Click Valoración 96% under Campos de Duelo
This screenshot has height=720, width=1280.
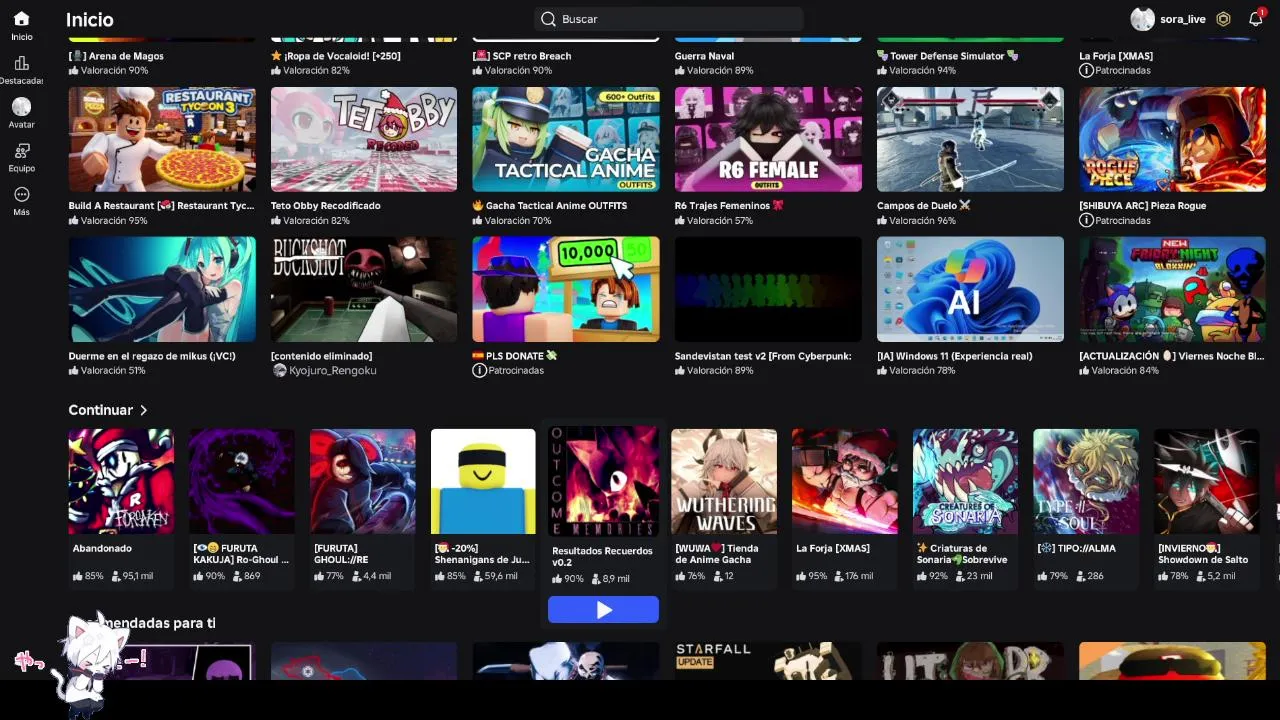pos(916,220)
